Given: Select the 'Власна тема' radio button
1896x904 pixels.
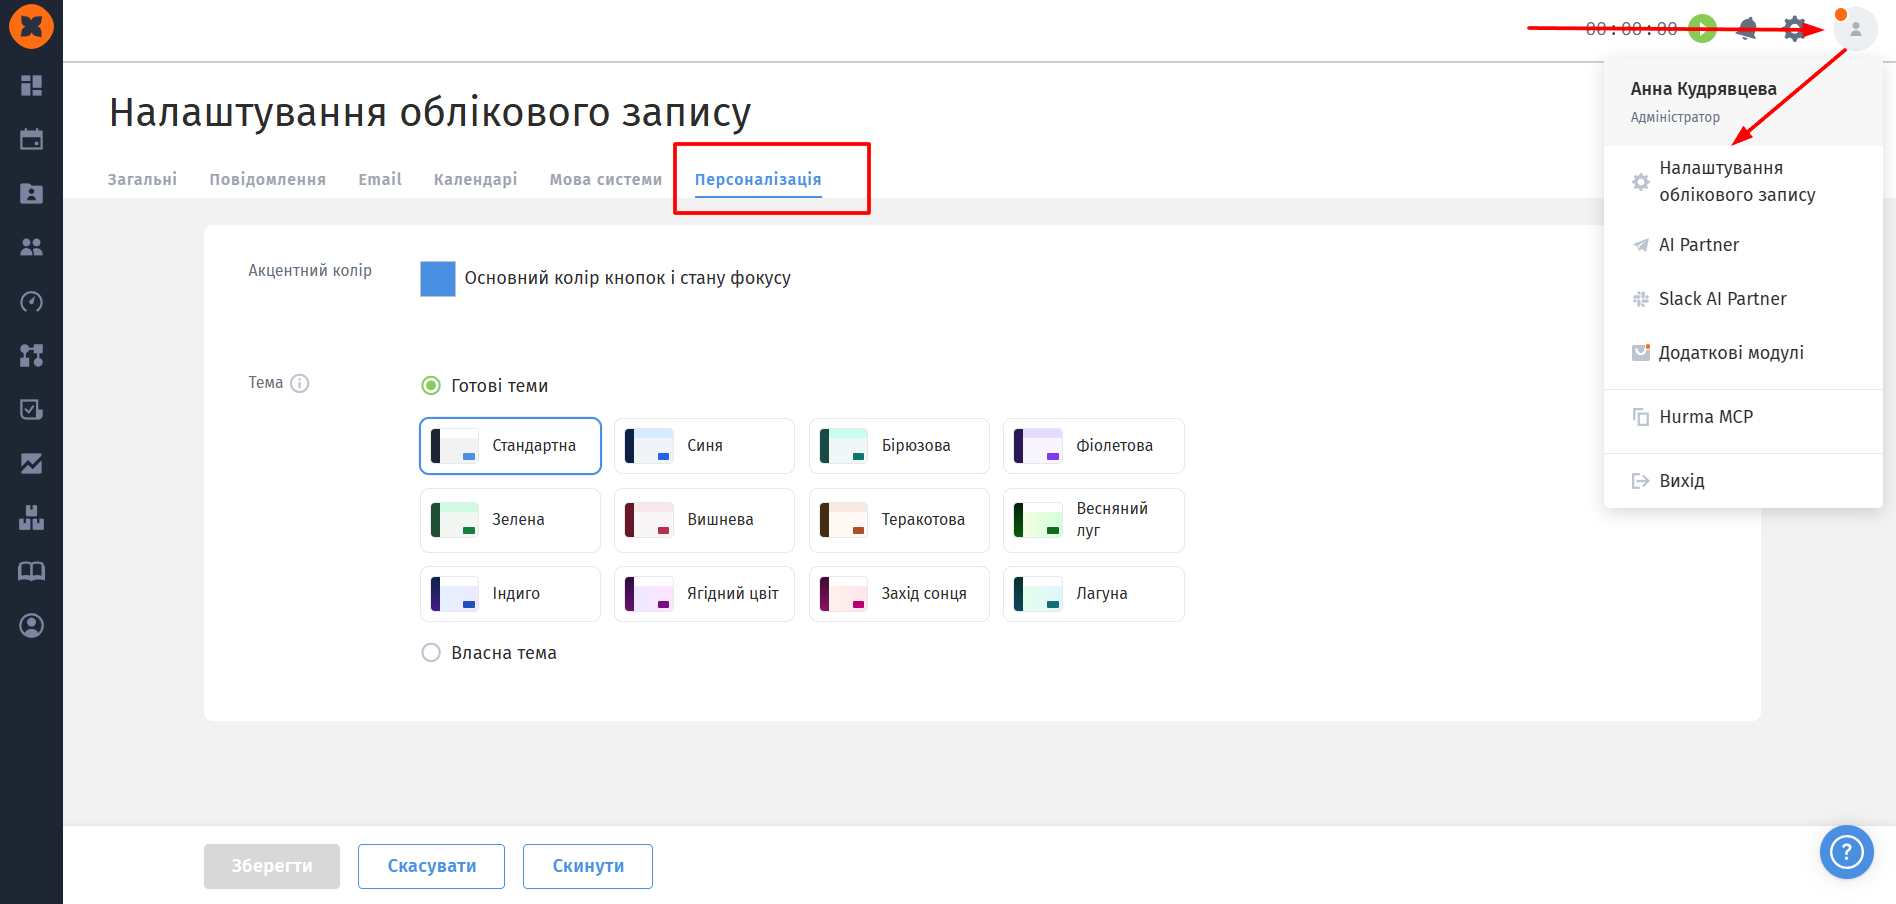Looking at the screenshot, I should 431,653.
